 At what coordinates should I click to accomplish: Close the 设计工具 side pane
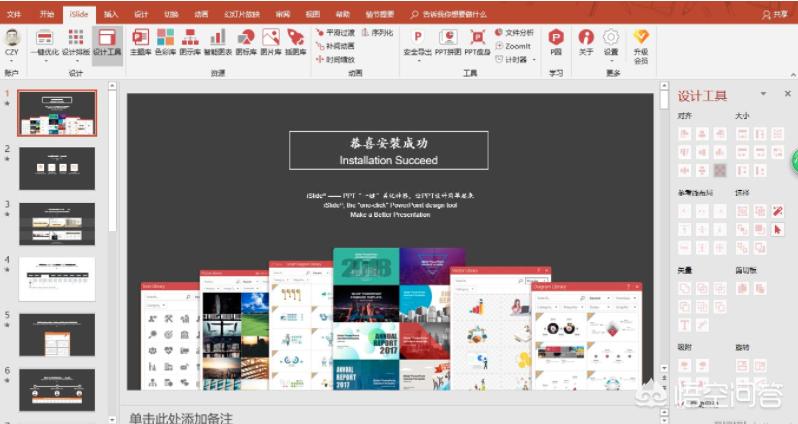click(x=788, y=94)
